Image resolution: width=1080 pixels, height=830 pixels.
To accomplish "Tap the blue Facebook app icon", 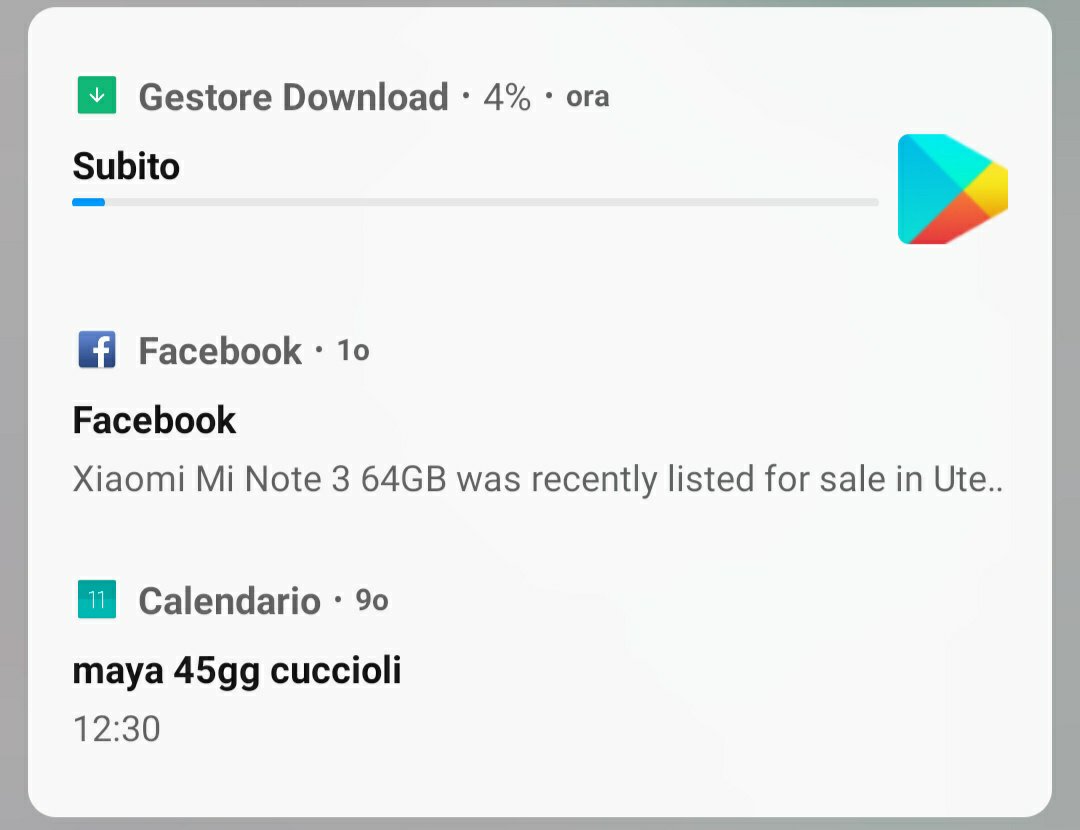I will [97, 350].
